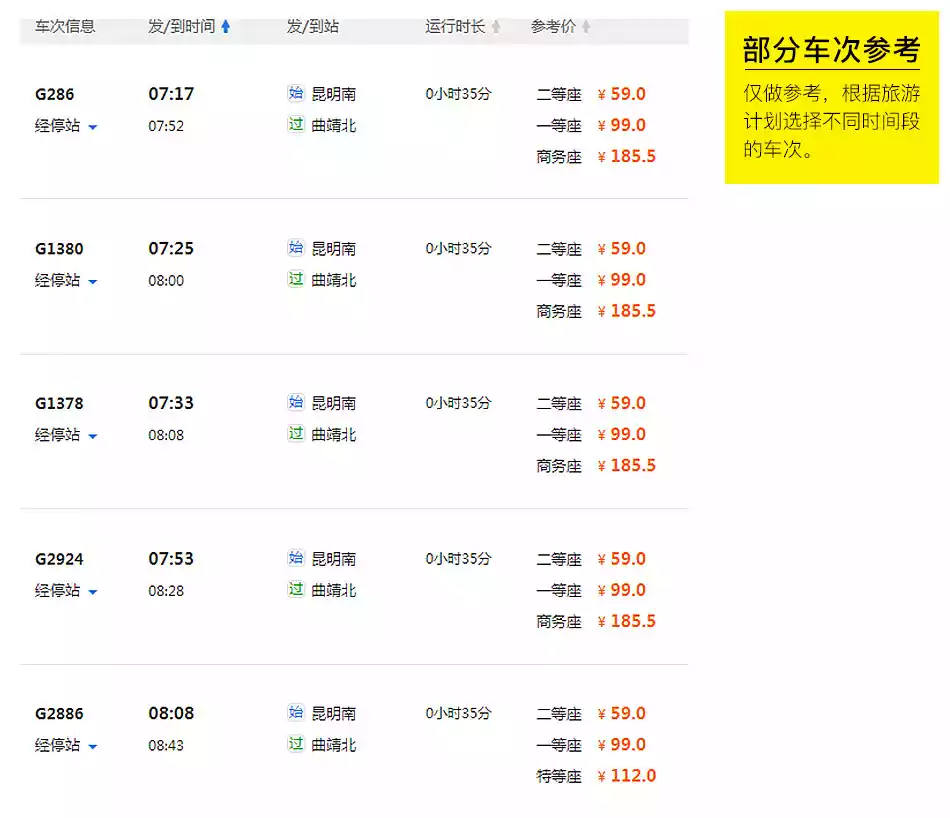Image resolution: width=950 pixels, height=818 pixels.
Task: Expand 经停站 stops for train G1378
Action: [92, 436]
